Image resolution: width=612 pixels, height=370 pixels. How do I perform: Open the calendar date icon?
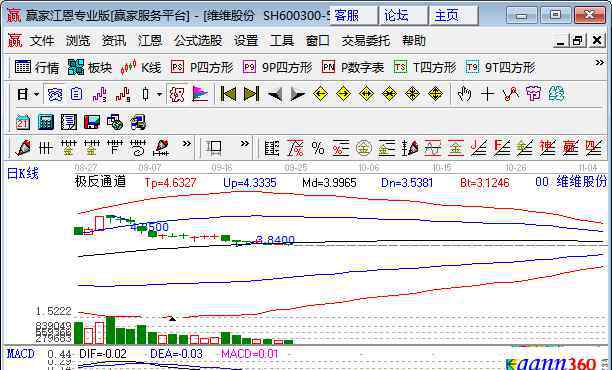[23, 122]
